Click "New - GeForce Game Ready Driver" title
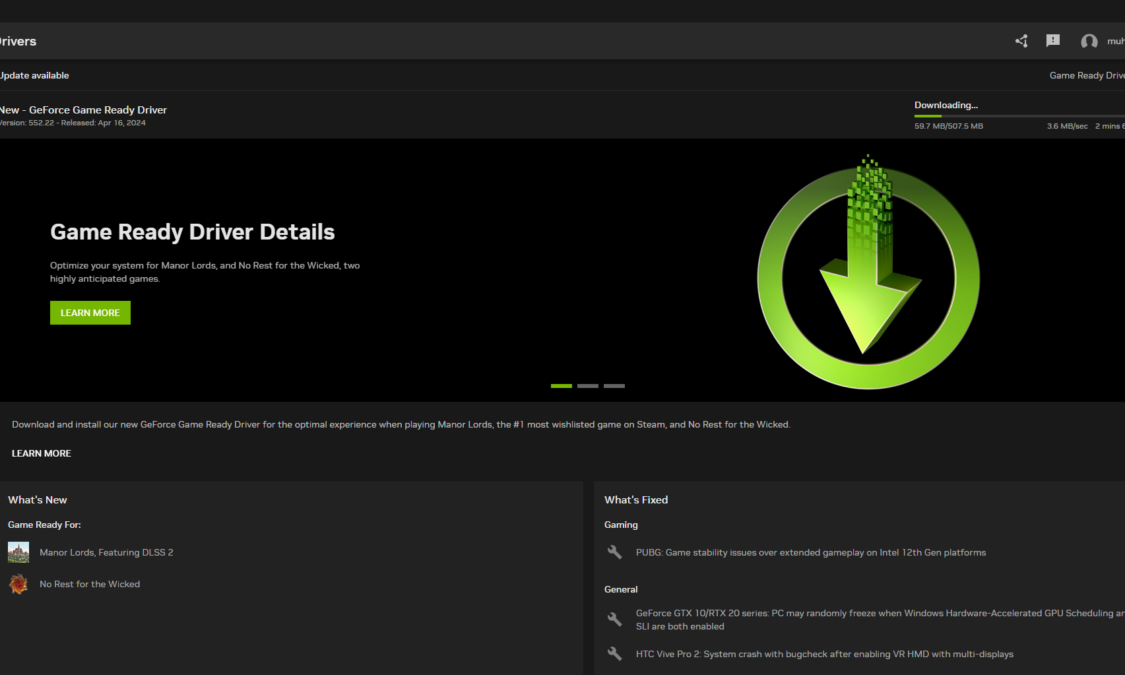 pos(83,110)
